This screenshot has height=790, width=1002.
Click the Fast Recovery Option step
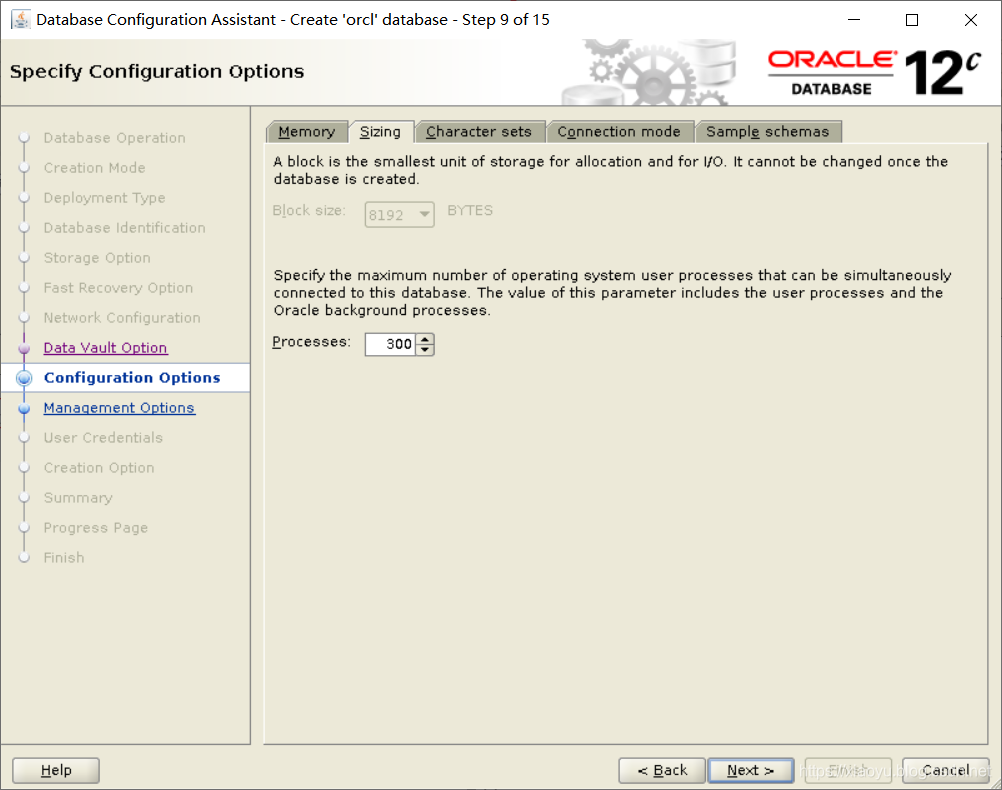coord(118,288)
